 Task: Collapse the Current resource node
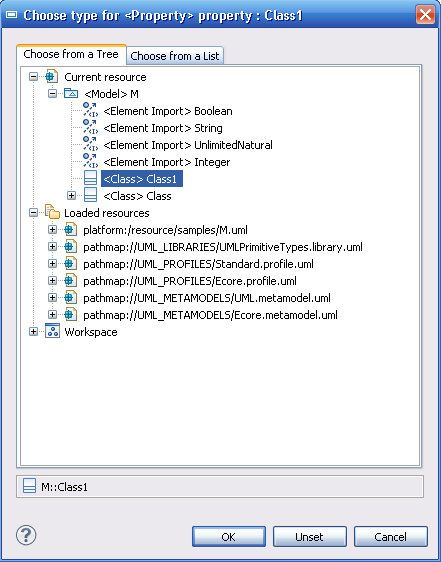33,77
